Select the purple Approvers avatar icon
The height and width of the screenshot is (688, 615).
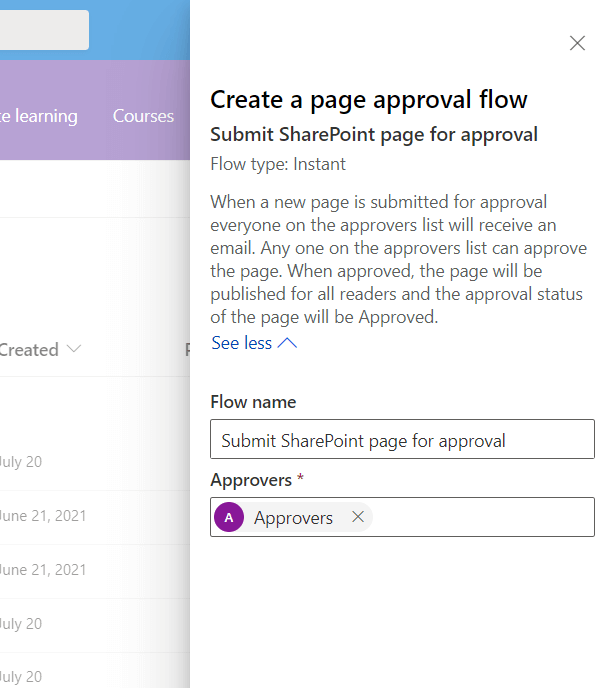[229, 517]
